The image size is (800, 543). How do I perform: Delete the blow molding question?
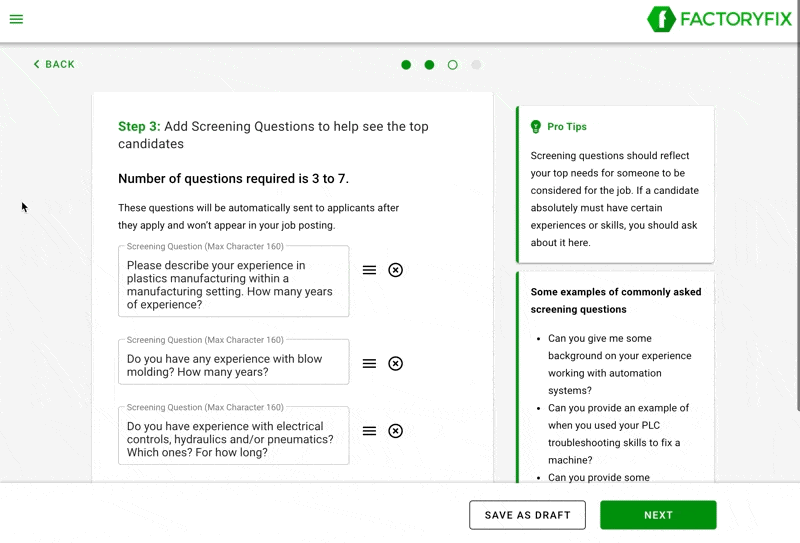pyautogui.click(x=395, y=363)
